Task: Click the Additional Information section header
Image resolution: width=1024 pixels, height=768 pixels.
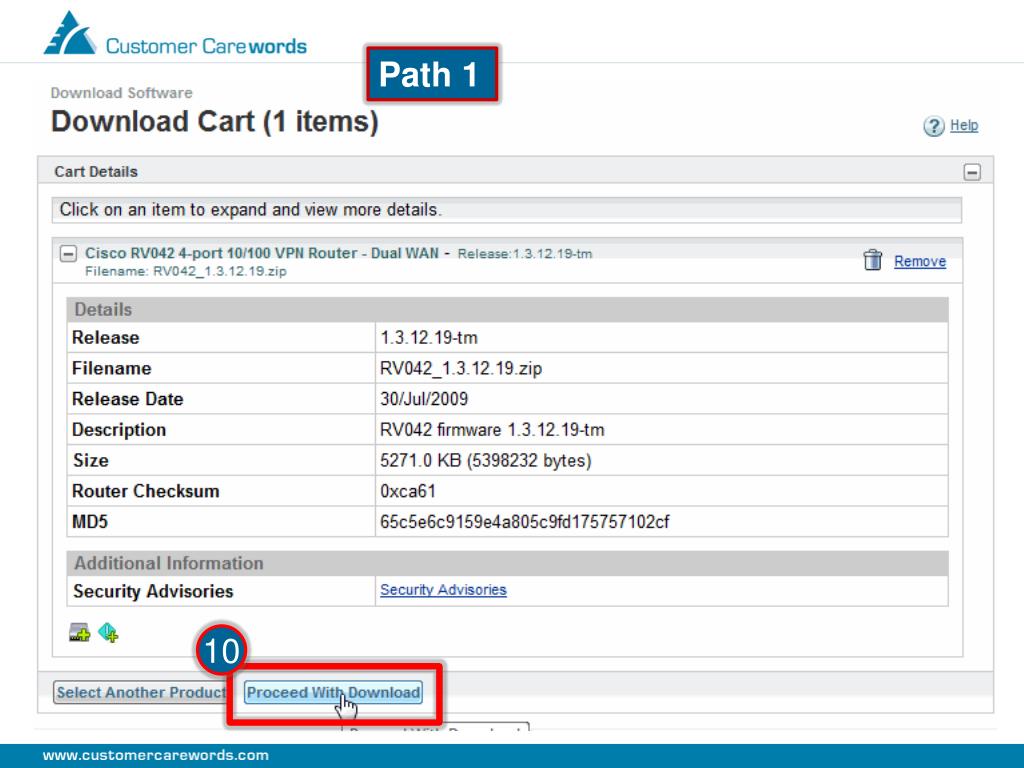Action: point(507,563)
